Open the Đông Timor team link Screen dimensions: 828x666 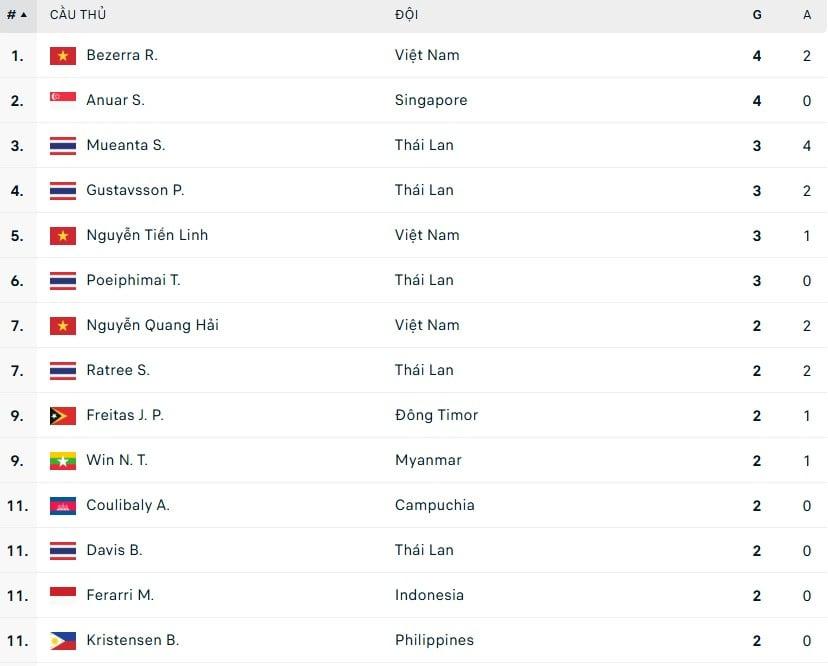(x=436, y=415)
